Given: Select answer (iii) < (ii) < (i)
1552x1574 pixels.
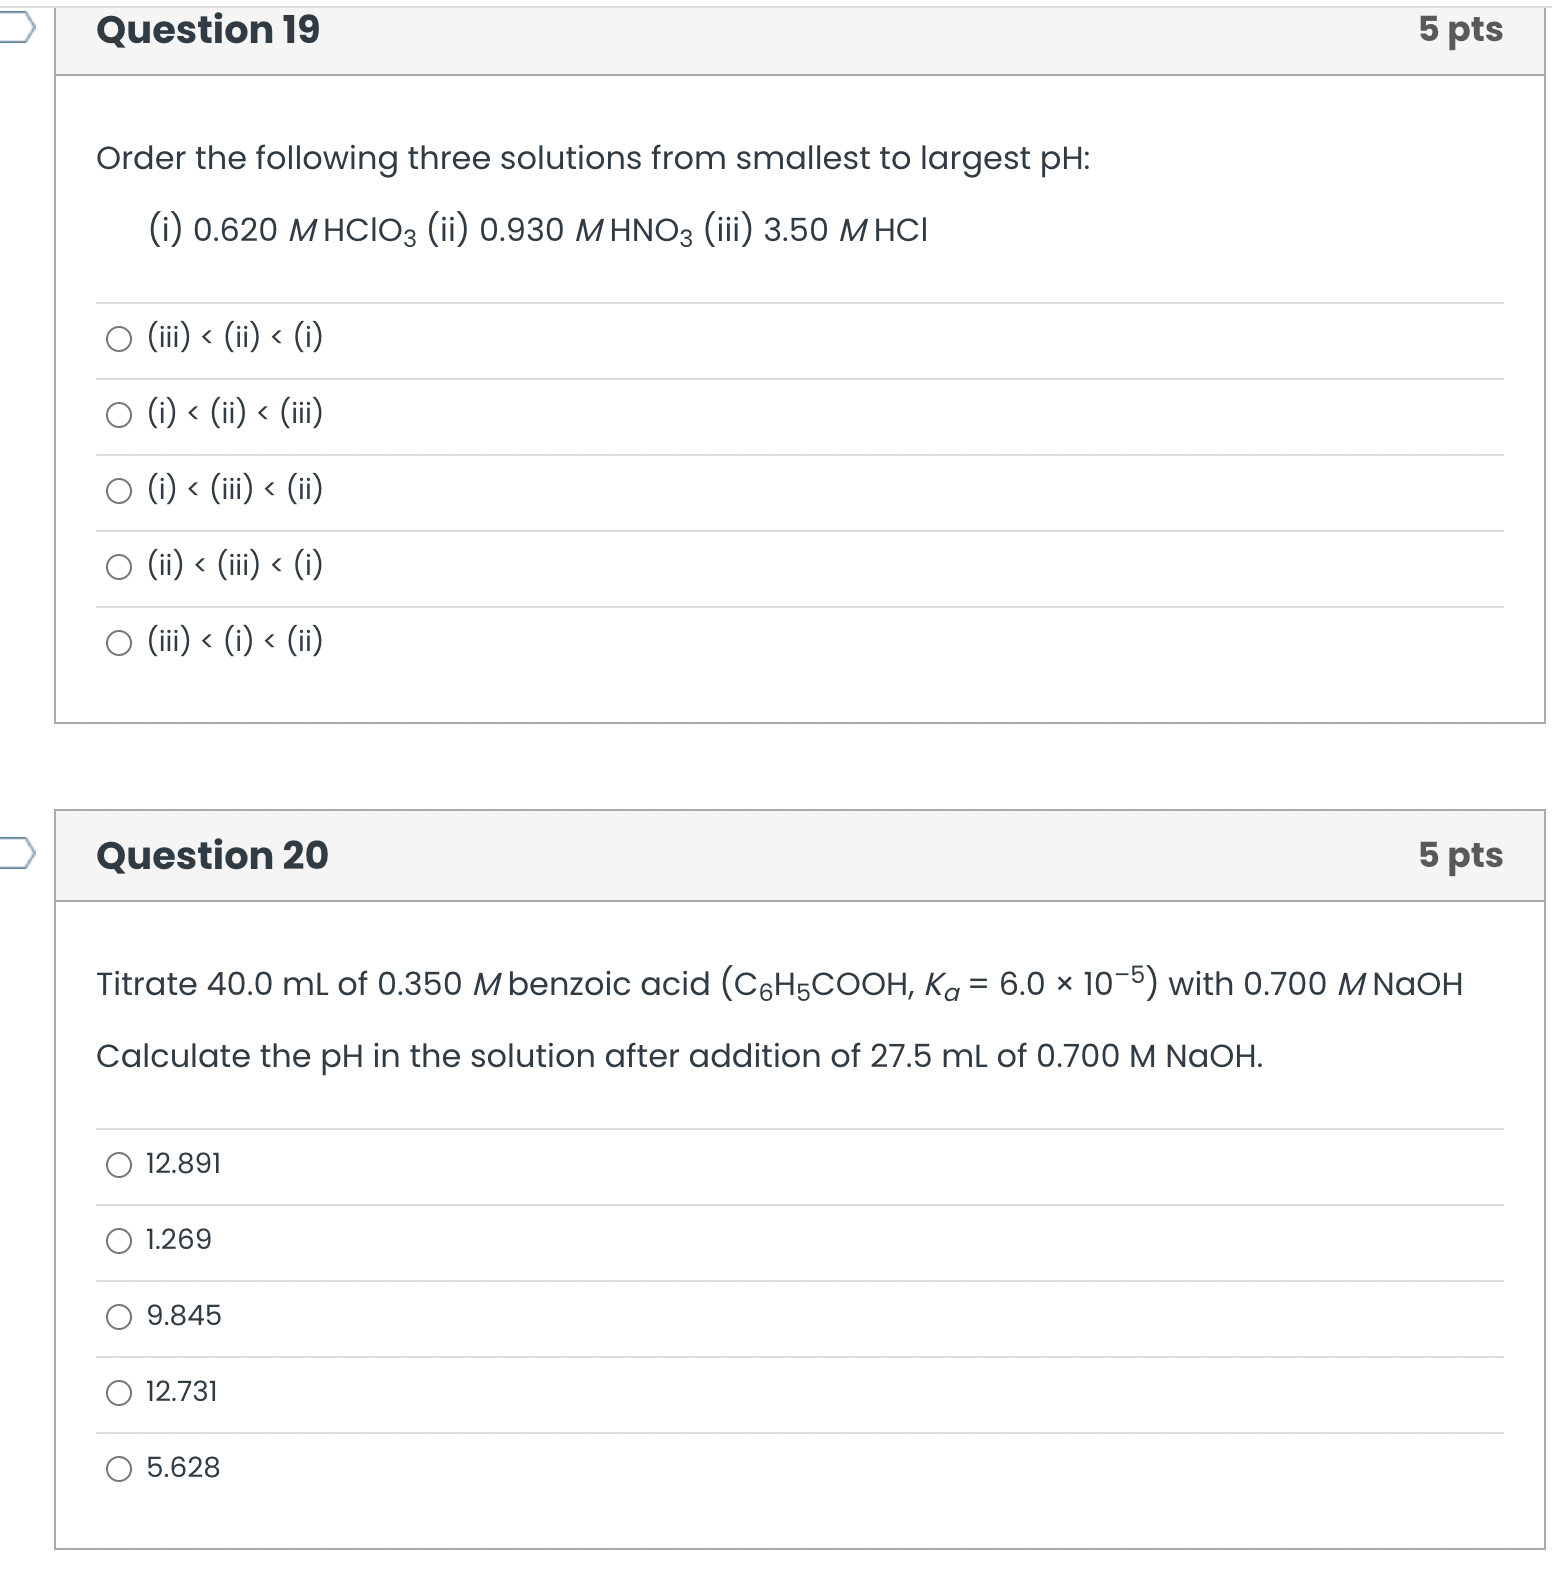Looking at the screenshot, I should pyautogui.click(x=117, y=338).
